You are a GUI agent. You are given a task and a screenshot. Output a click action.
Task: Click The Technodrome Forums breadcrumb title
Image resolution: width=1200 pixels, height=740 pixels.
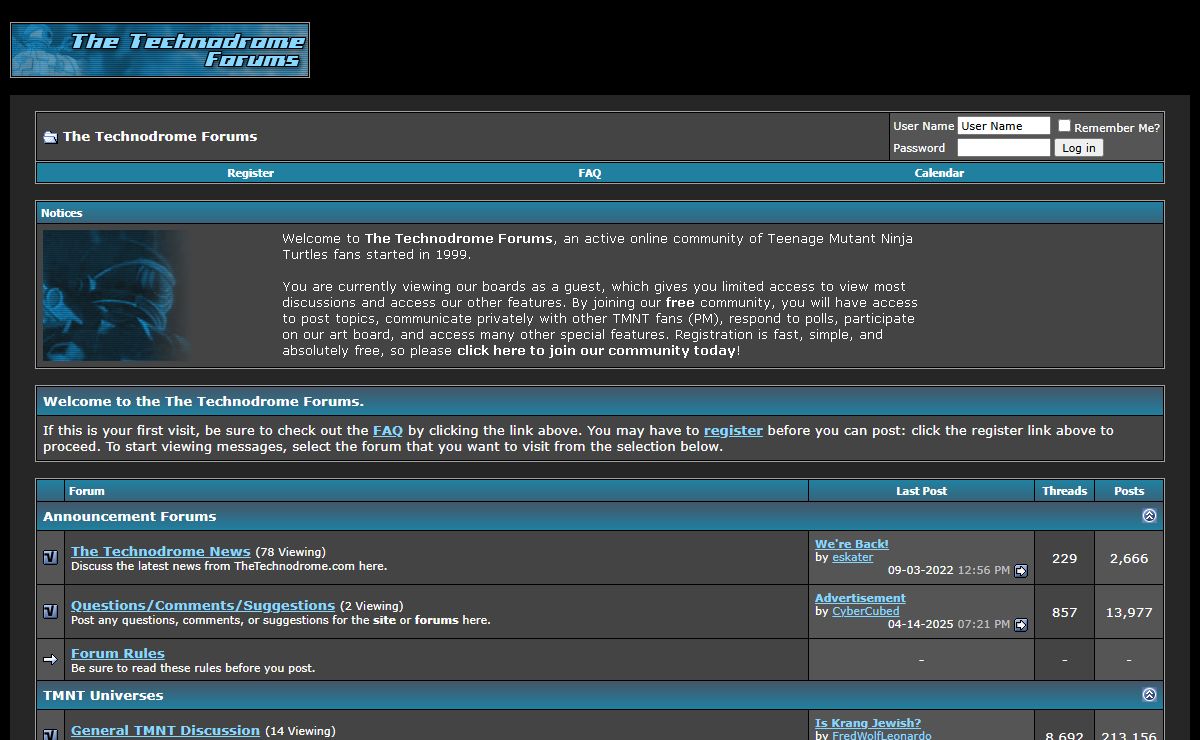[160, 137]
